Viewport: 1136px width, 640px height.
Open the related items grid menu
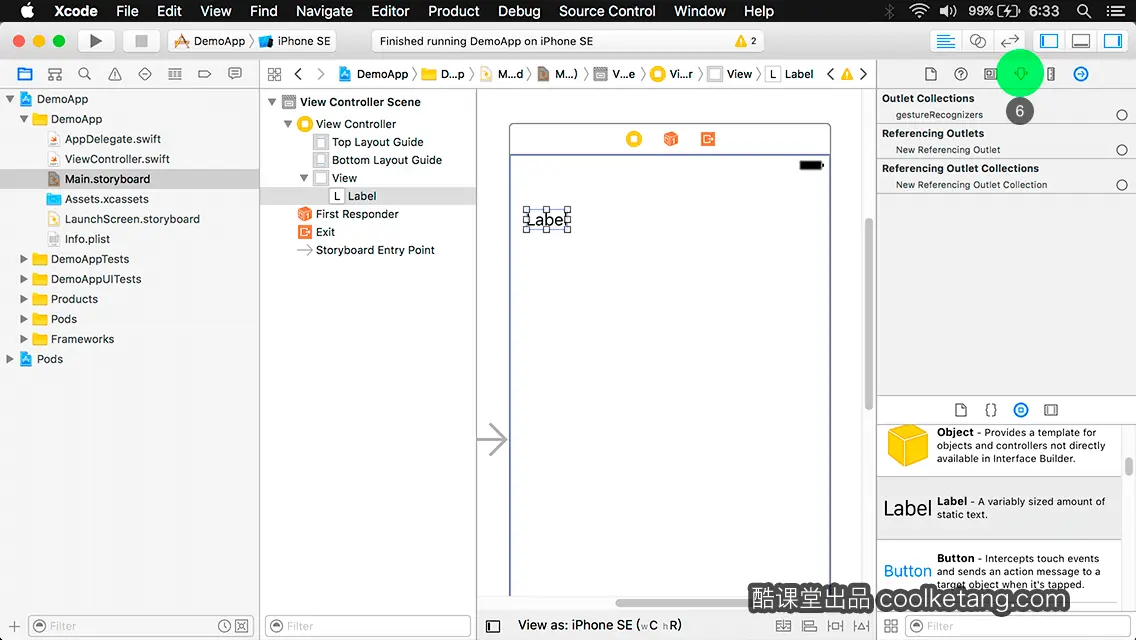[275, 74]
